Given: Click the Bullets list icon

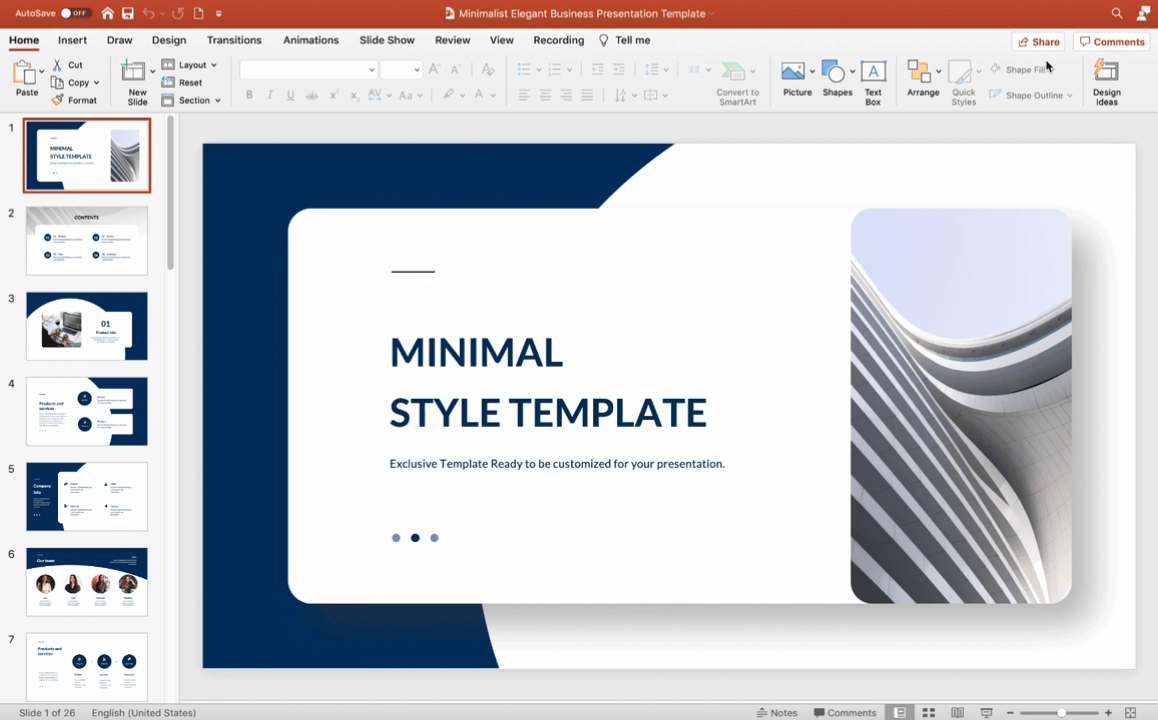Looking at the screenshot, I should pyautogui.click(x=524, y=69).
